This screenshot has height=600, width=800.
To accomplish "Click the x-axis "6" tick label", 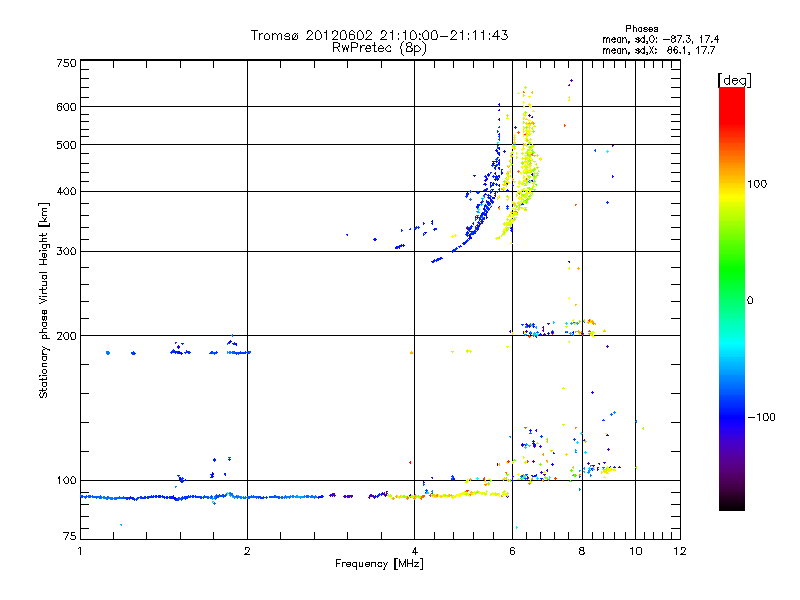I will (512, 551).
